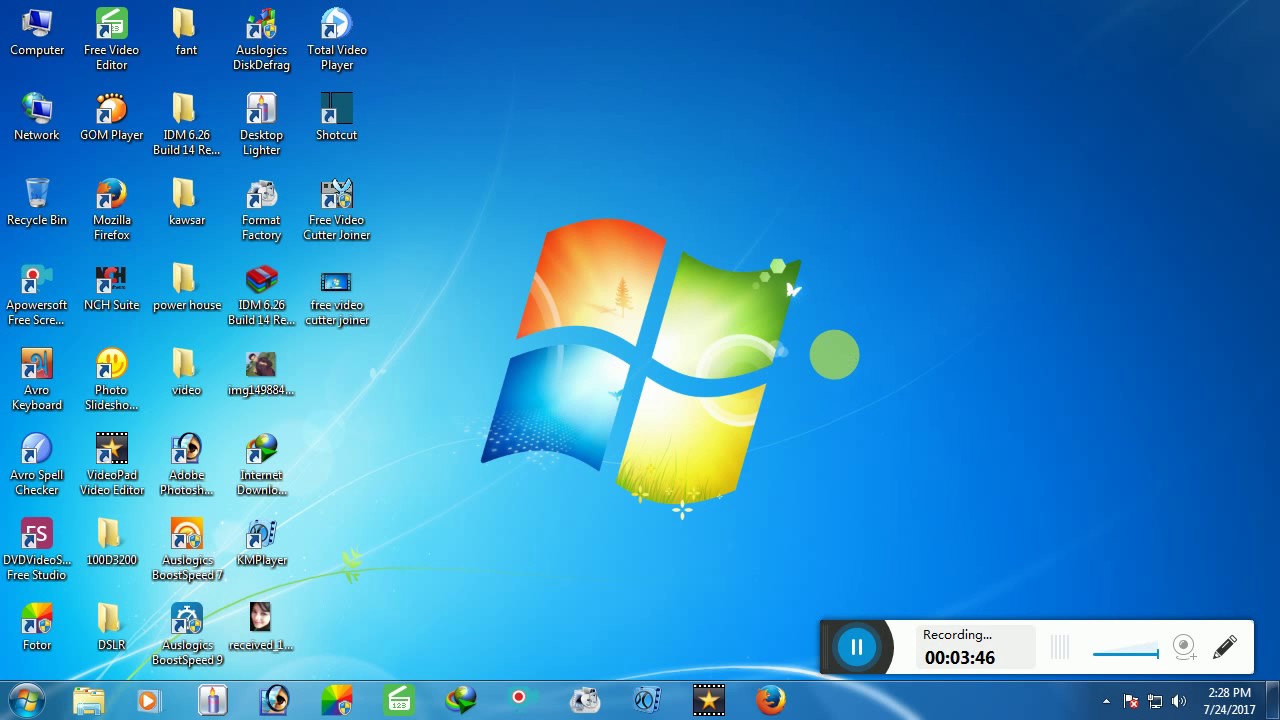
Task: Open network status tray icon
Action: click(1155, 701)
